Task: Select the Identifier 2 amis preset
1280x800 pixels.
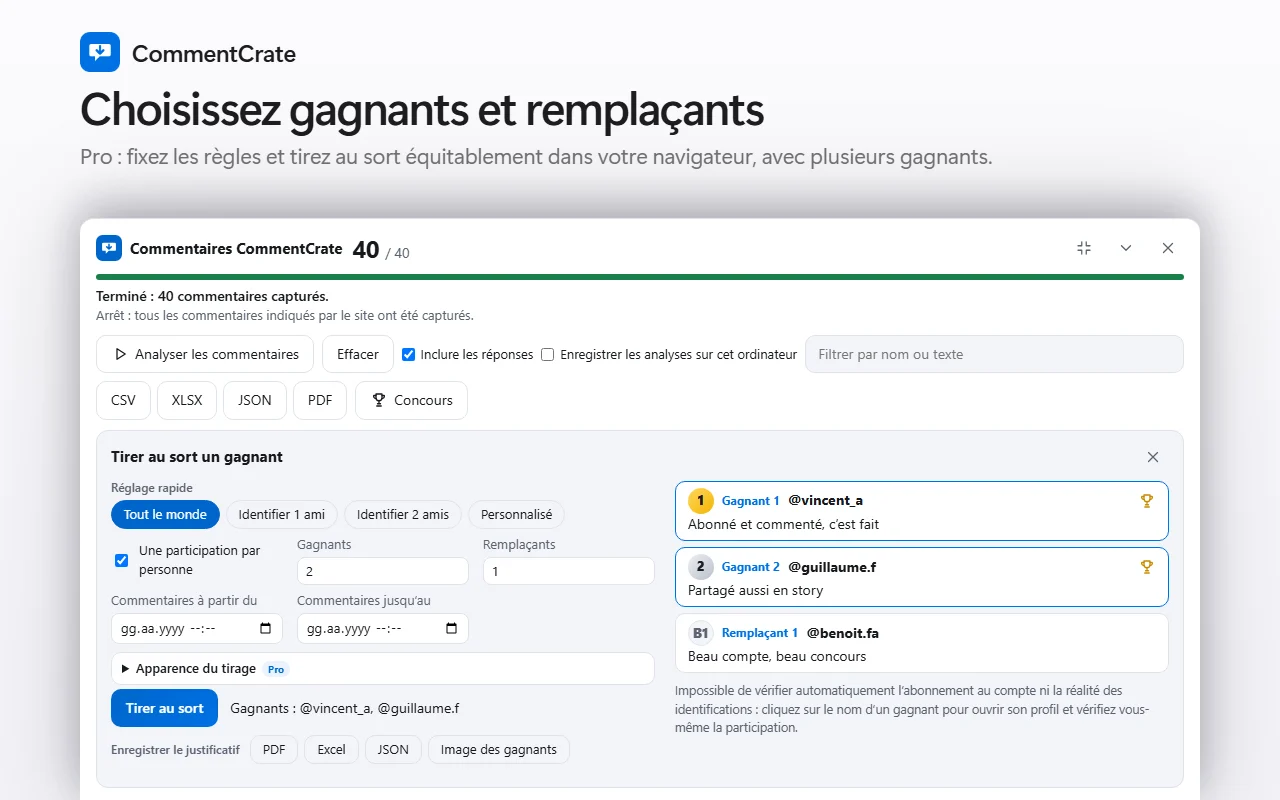Action: [x=403, y=515]
